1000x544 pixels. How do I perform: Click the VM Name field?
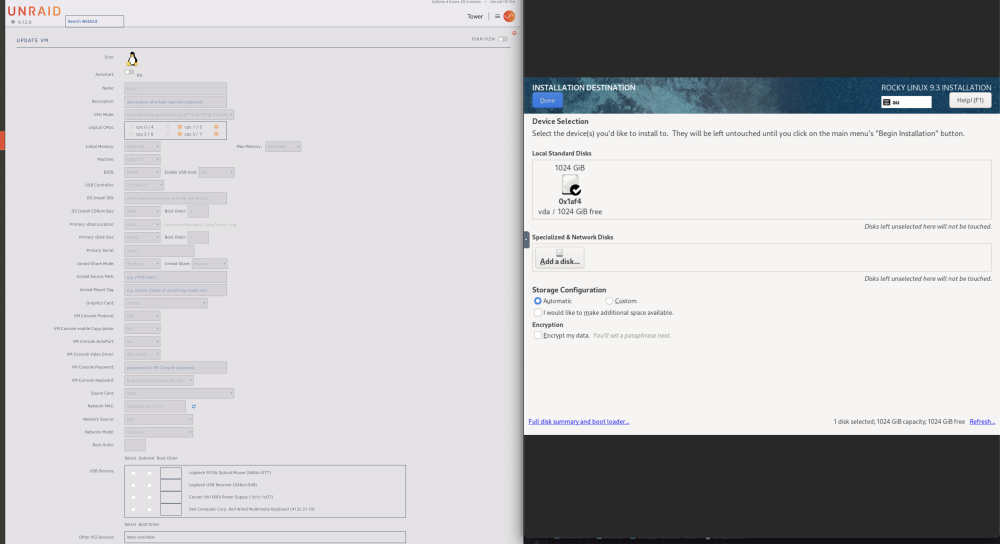[x=175, y=89]
